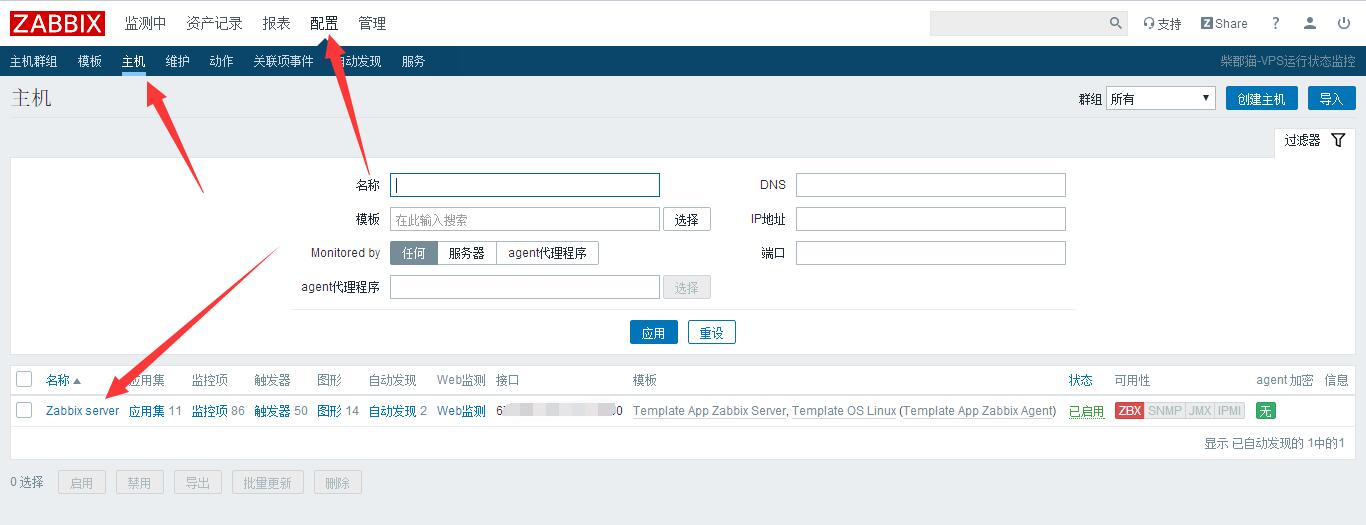Click the green agent encryption badge
1366x525 pixels.
[1266, 410]
